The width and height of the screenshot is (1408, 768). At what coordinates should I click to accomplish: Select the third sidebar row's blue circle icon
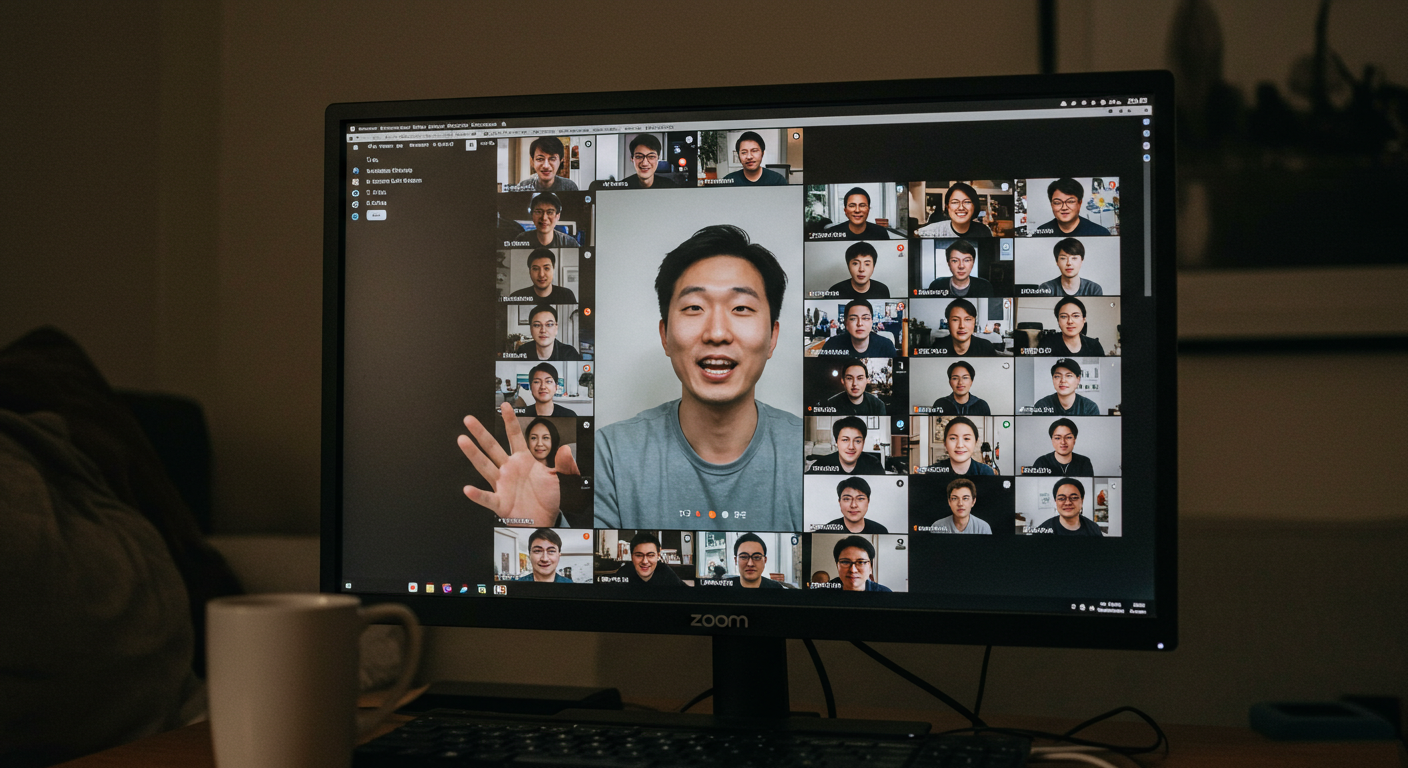[x=355, y=193]
